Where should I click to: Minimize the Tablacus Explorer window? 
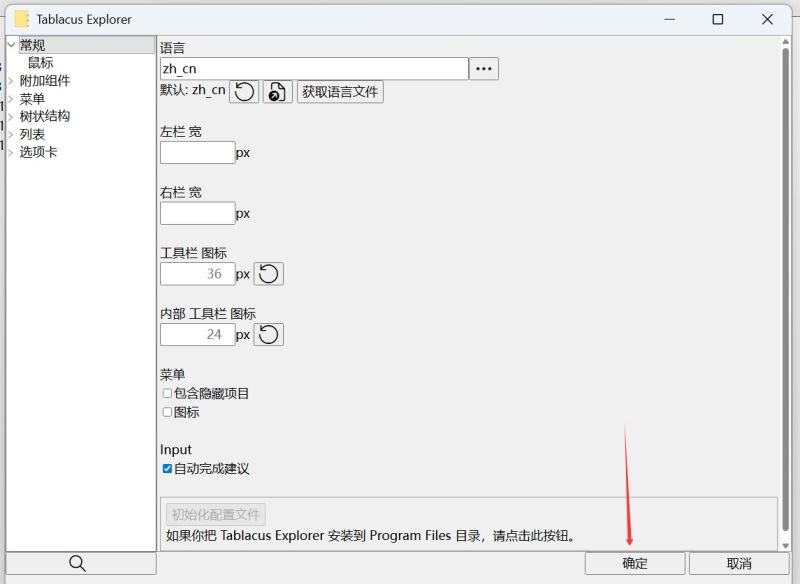coord(670,19)
